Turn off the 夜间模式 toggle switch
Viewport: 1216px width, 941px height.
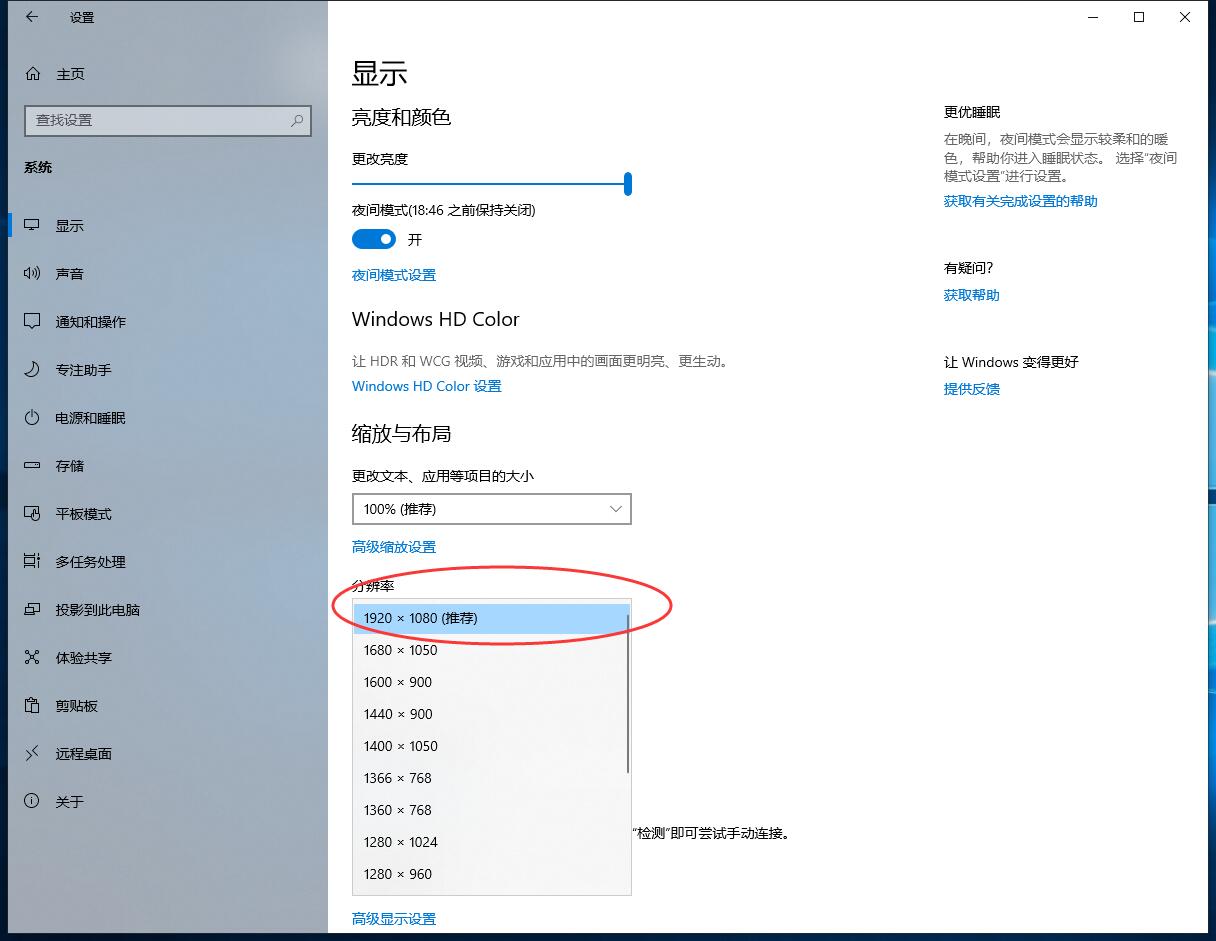click(374, 239)
